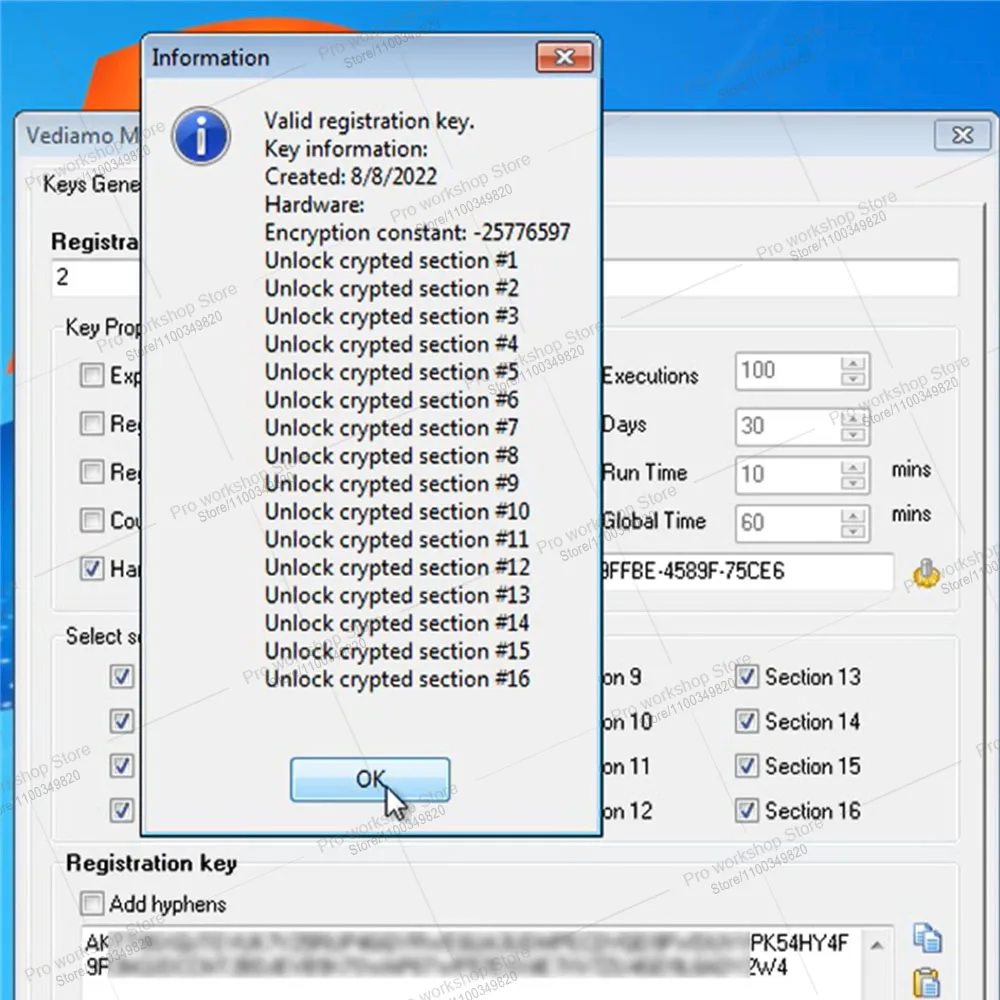Click the blue information icon
Image resolution: width=1000 pixels, height=1000 pixels.
coord(201,135)
